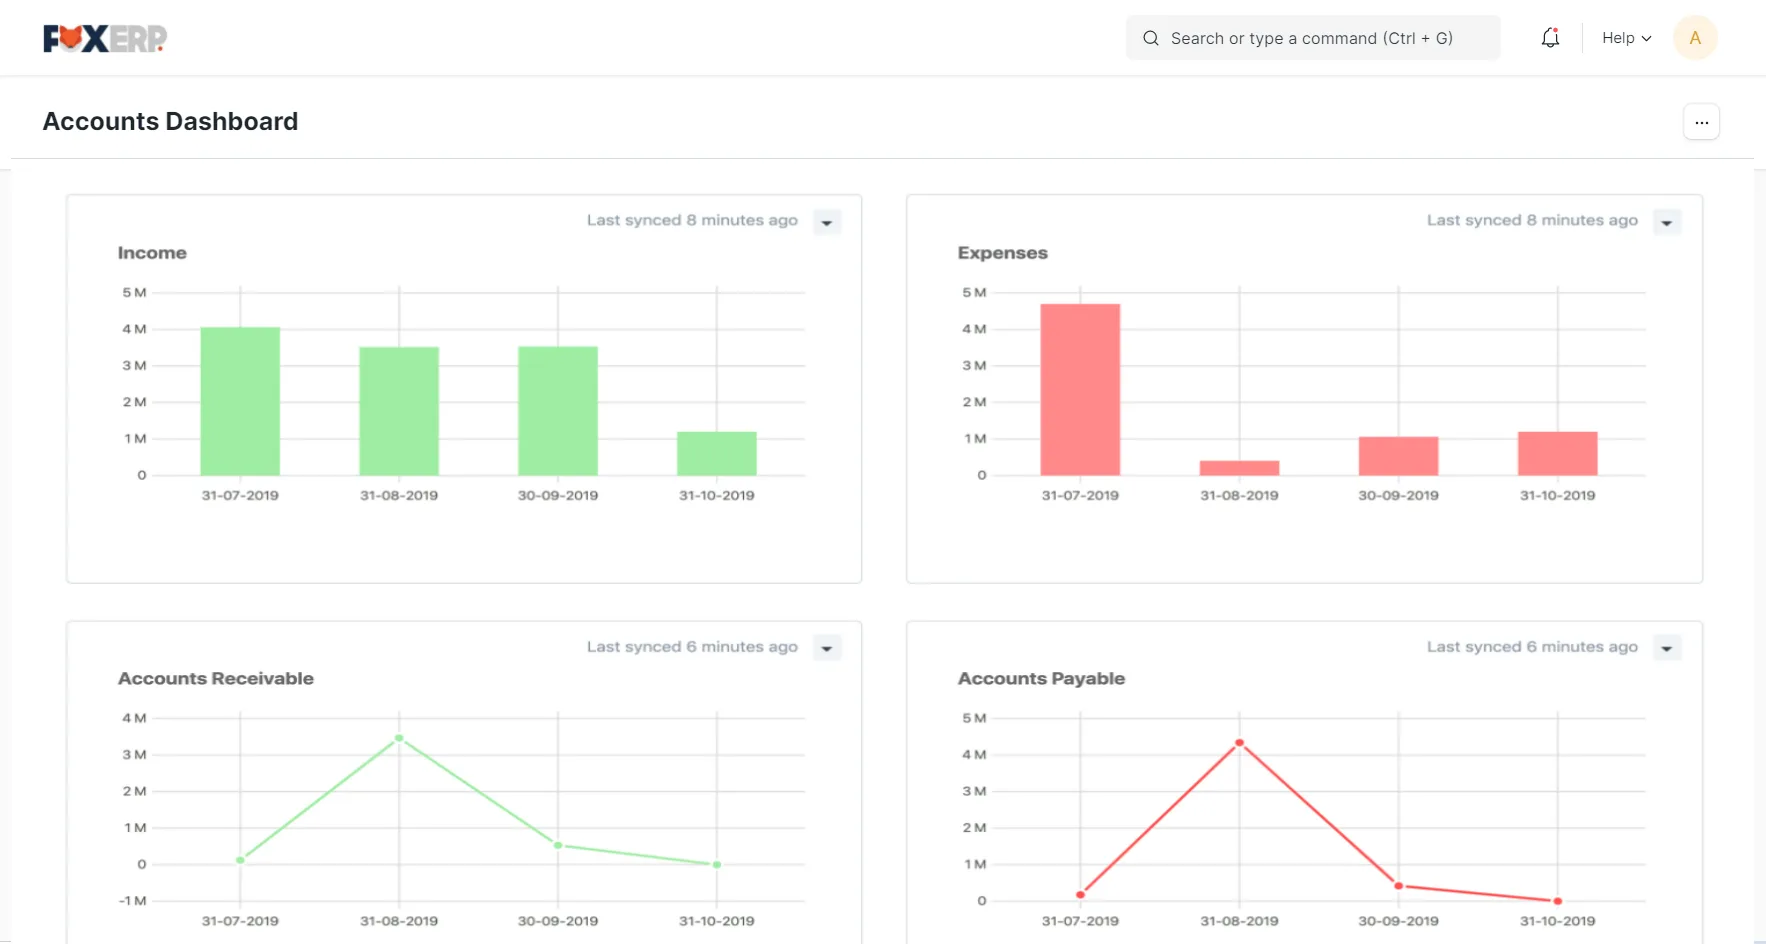Viewport: 1766px width, 944px height.
Task: Click Accounts Receivable point at 31-10-2019
Action: click(x=717, y=864)
